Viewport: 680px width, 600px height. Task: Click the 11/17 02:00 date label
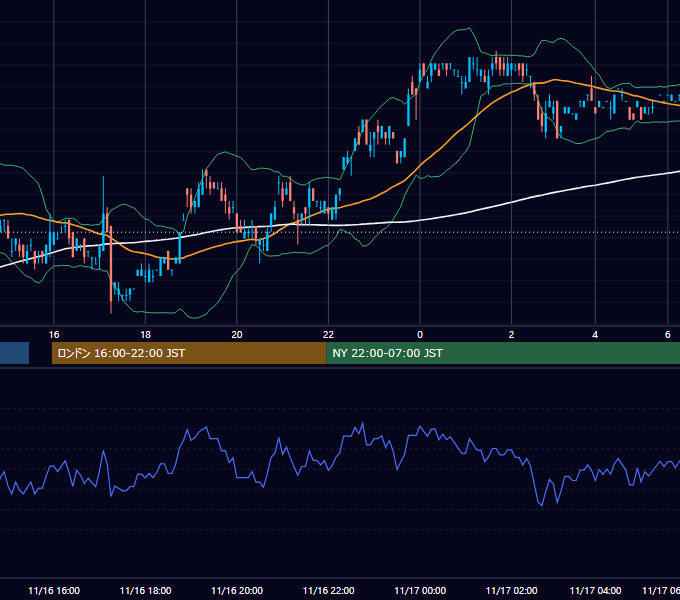511,590
